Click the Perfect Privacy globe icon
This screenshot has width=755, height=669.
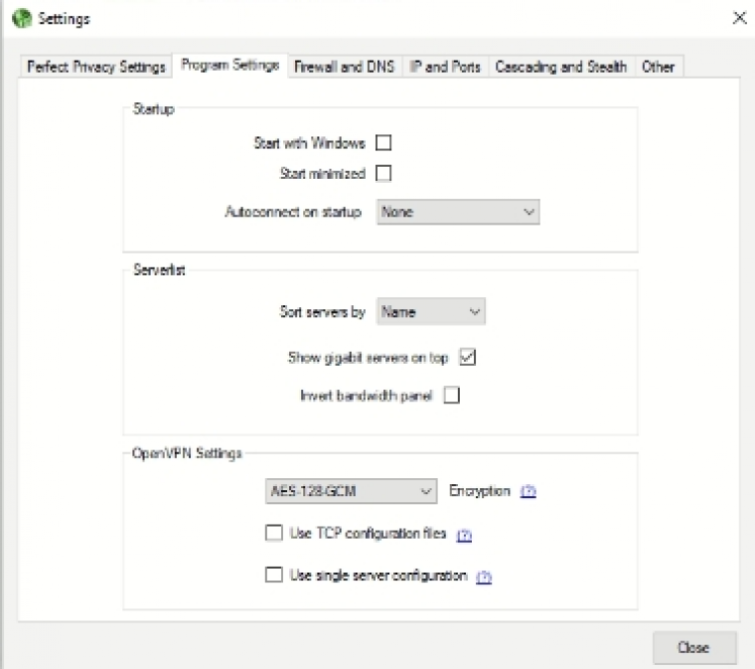21,18
